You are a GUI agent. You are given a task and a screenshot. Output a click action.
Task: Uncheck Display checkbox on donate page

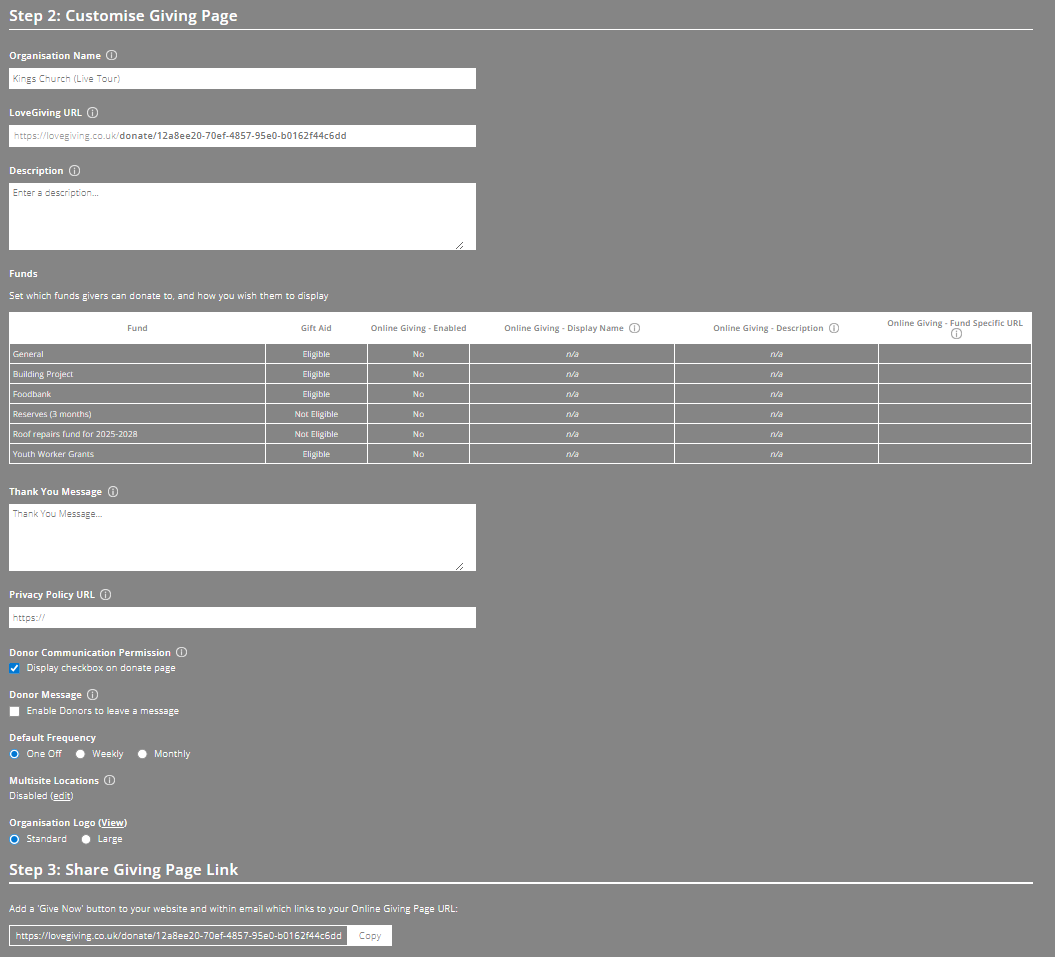coord(14,668)
